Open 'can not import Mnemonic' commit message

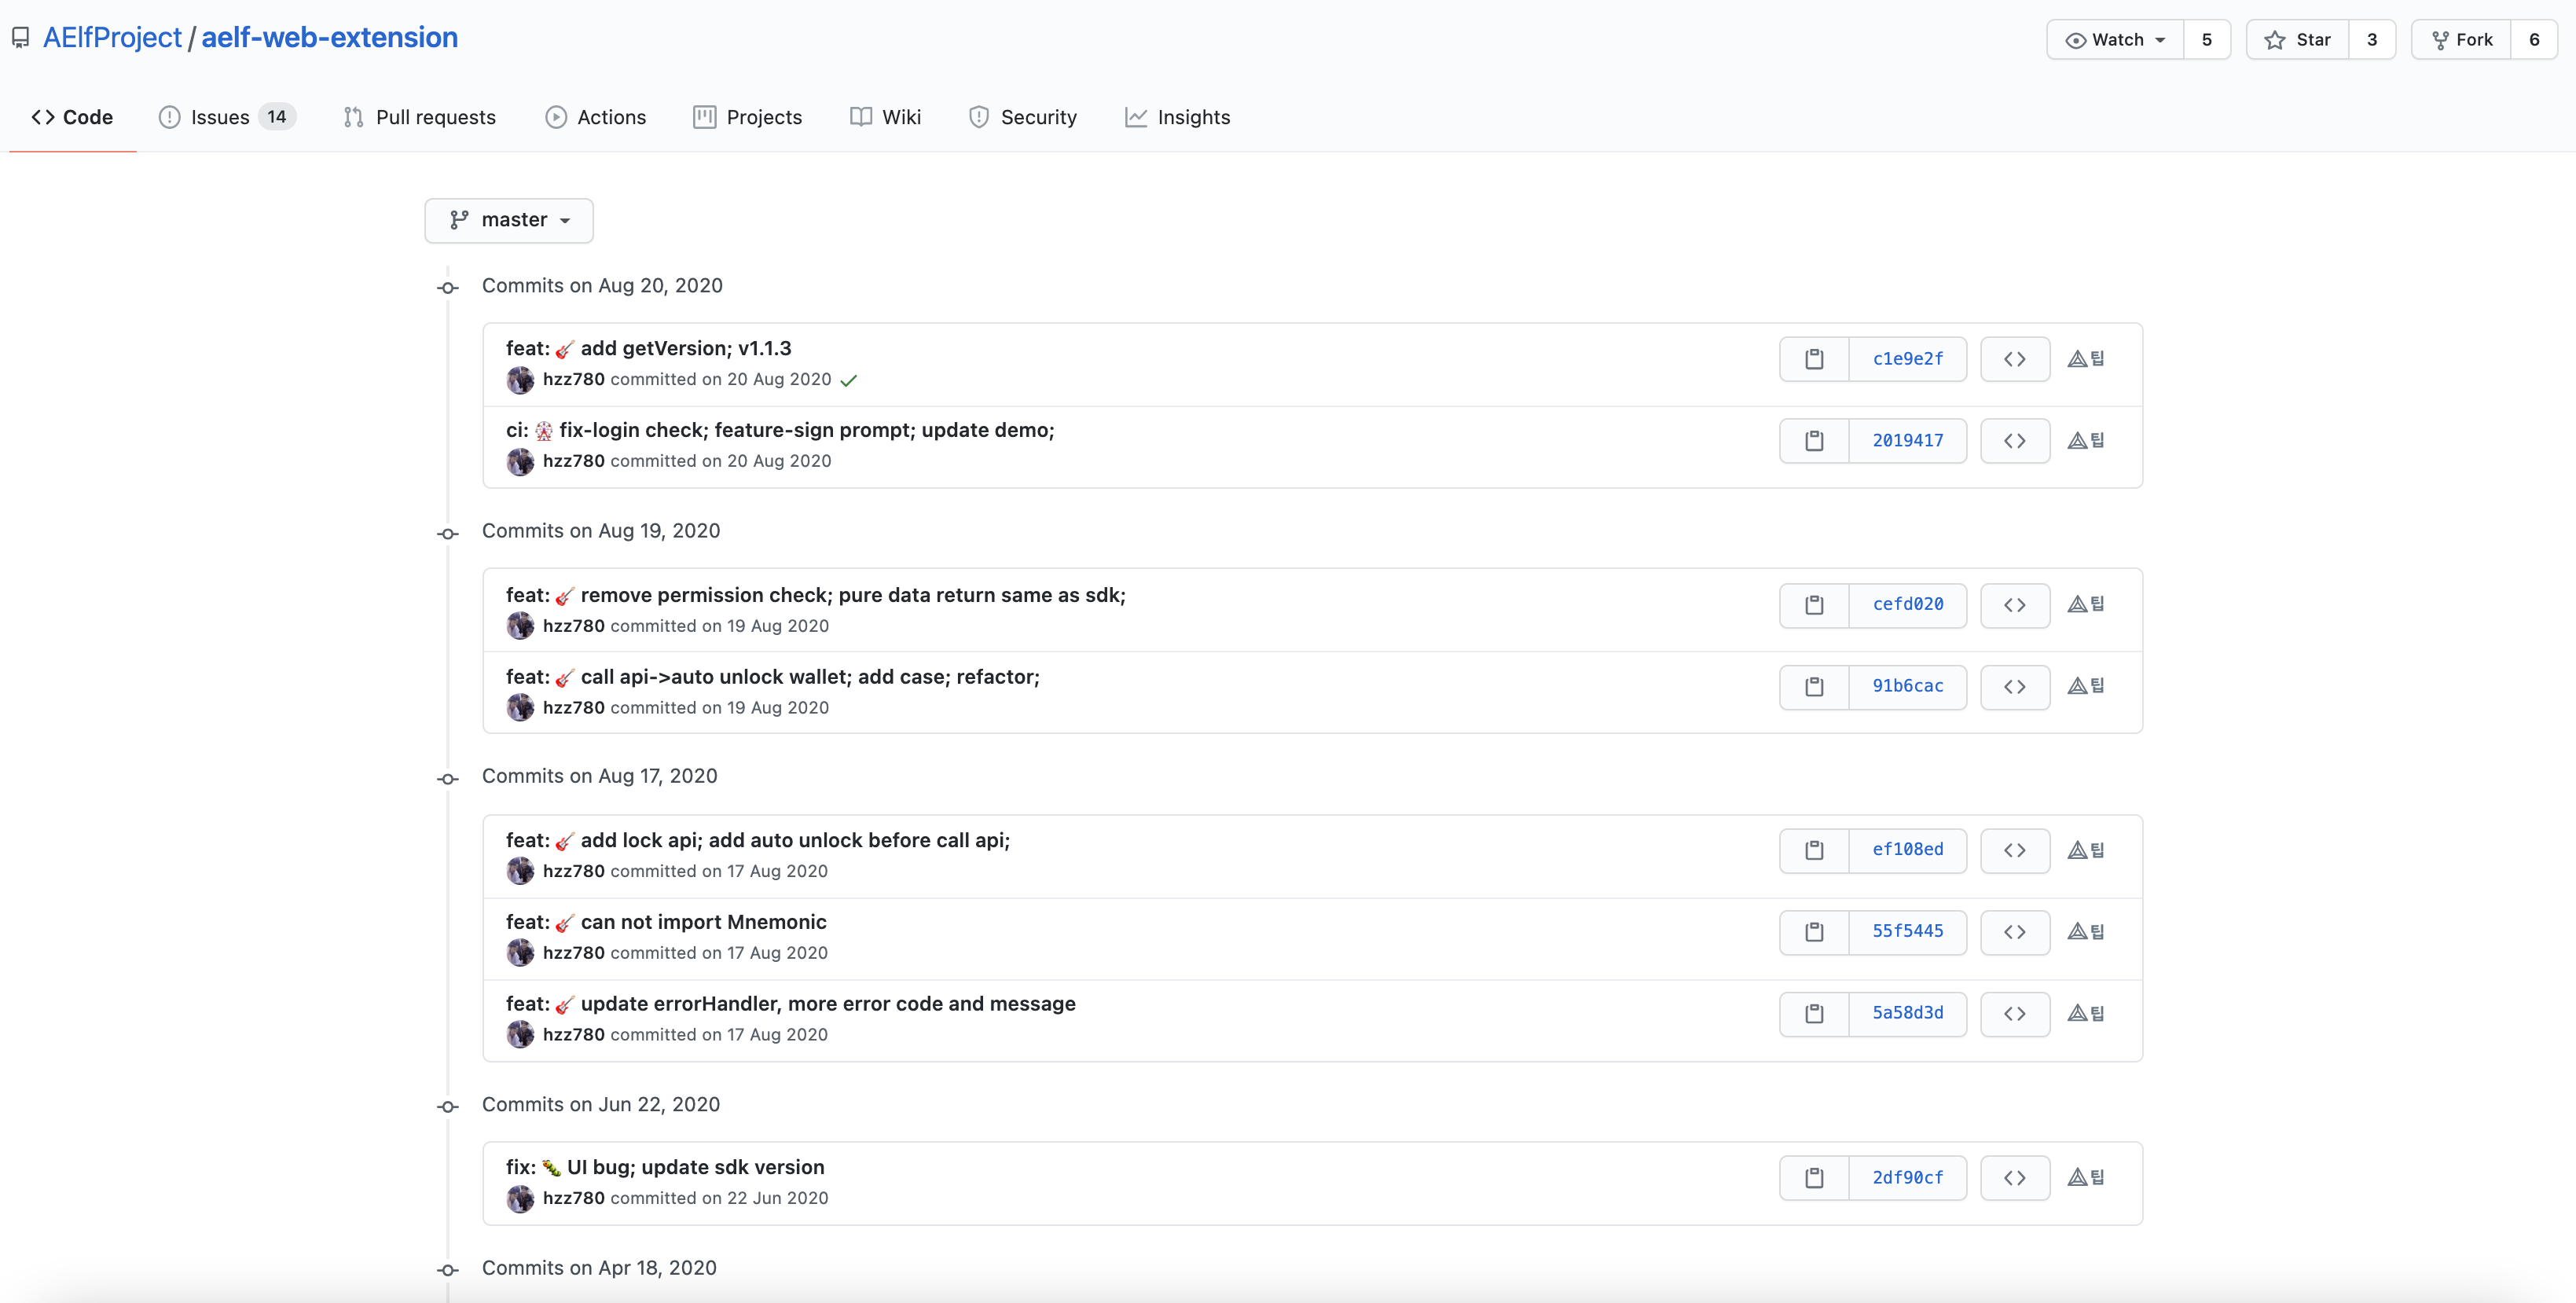(666, 922)
